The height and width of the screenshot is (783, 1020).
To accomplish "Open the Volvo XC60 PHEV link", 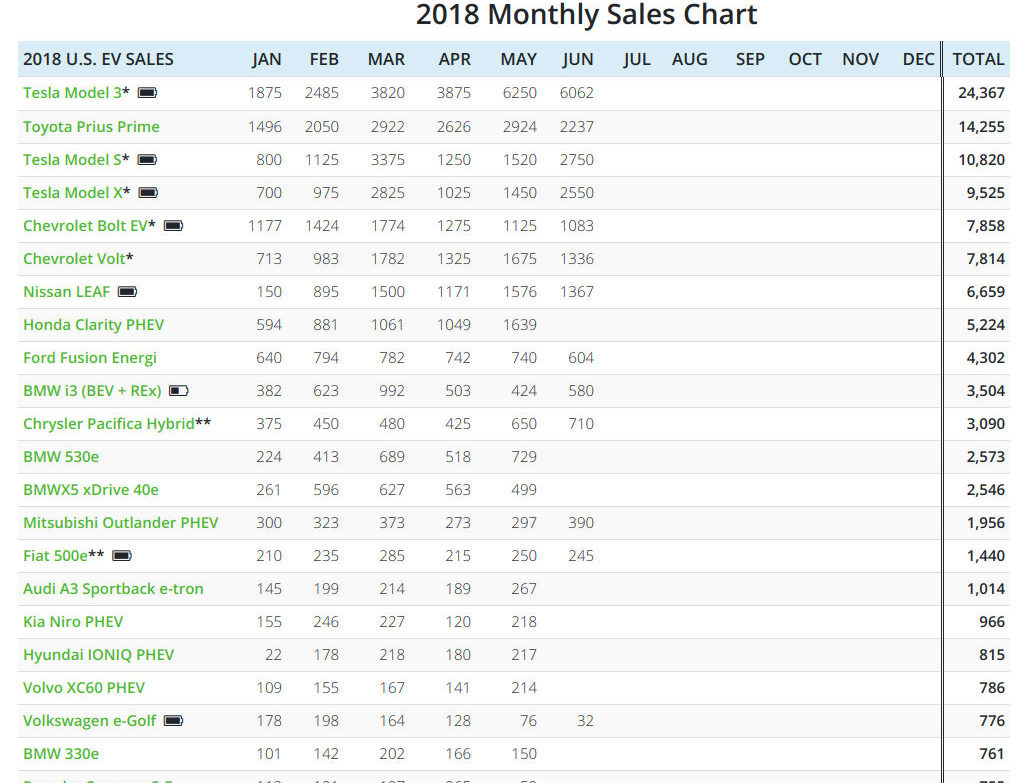I will pos(84,687).
